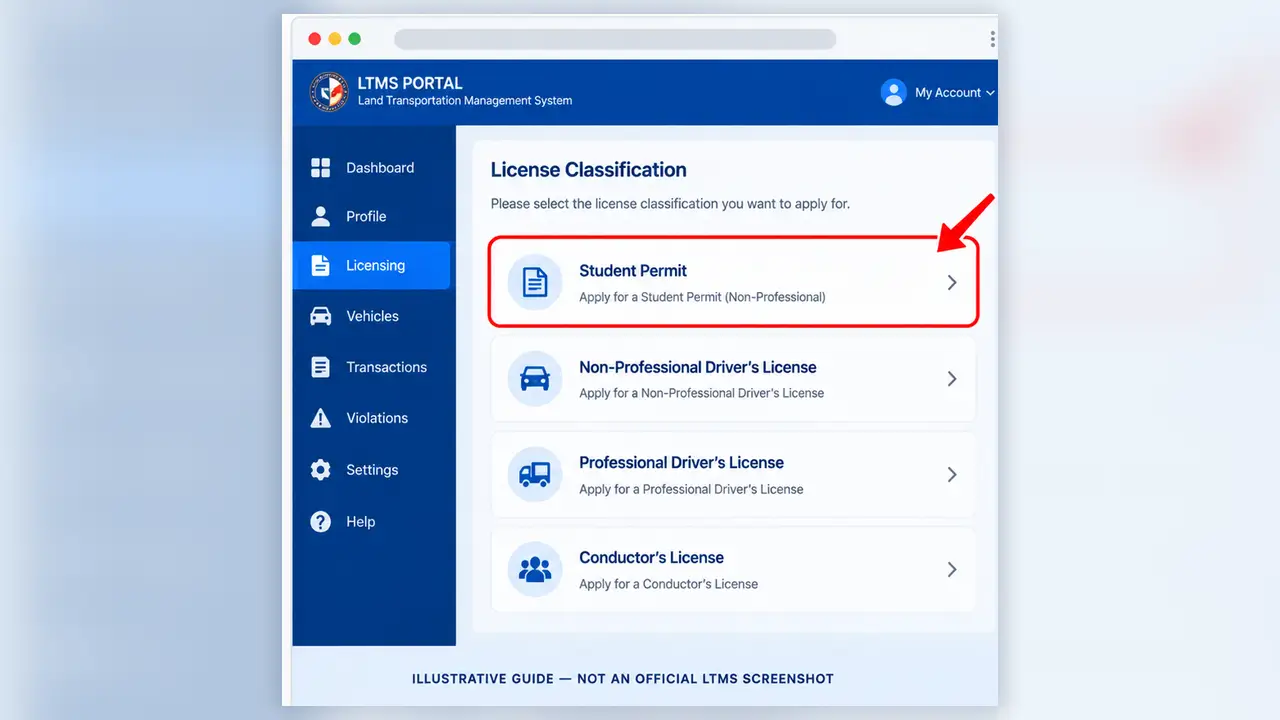The image size is (1280, 720).
Task: Open the Settings gear icon
Action: click(x=320, y=470)
